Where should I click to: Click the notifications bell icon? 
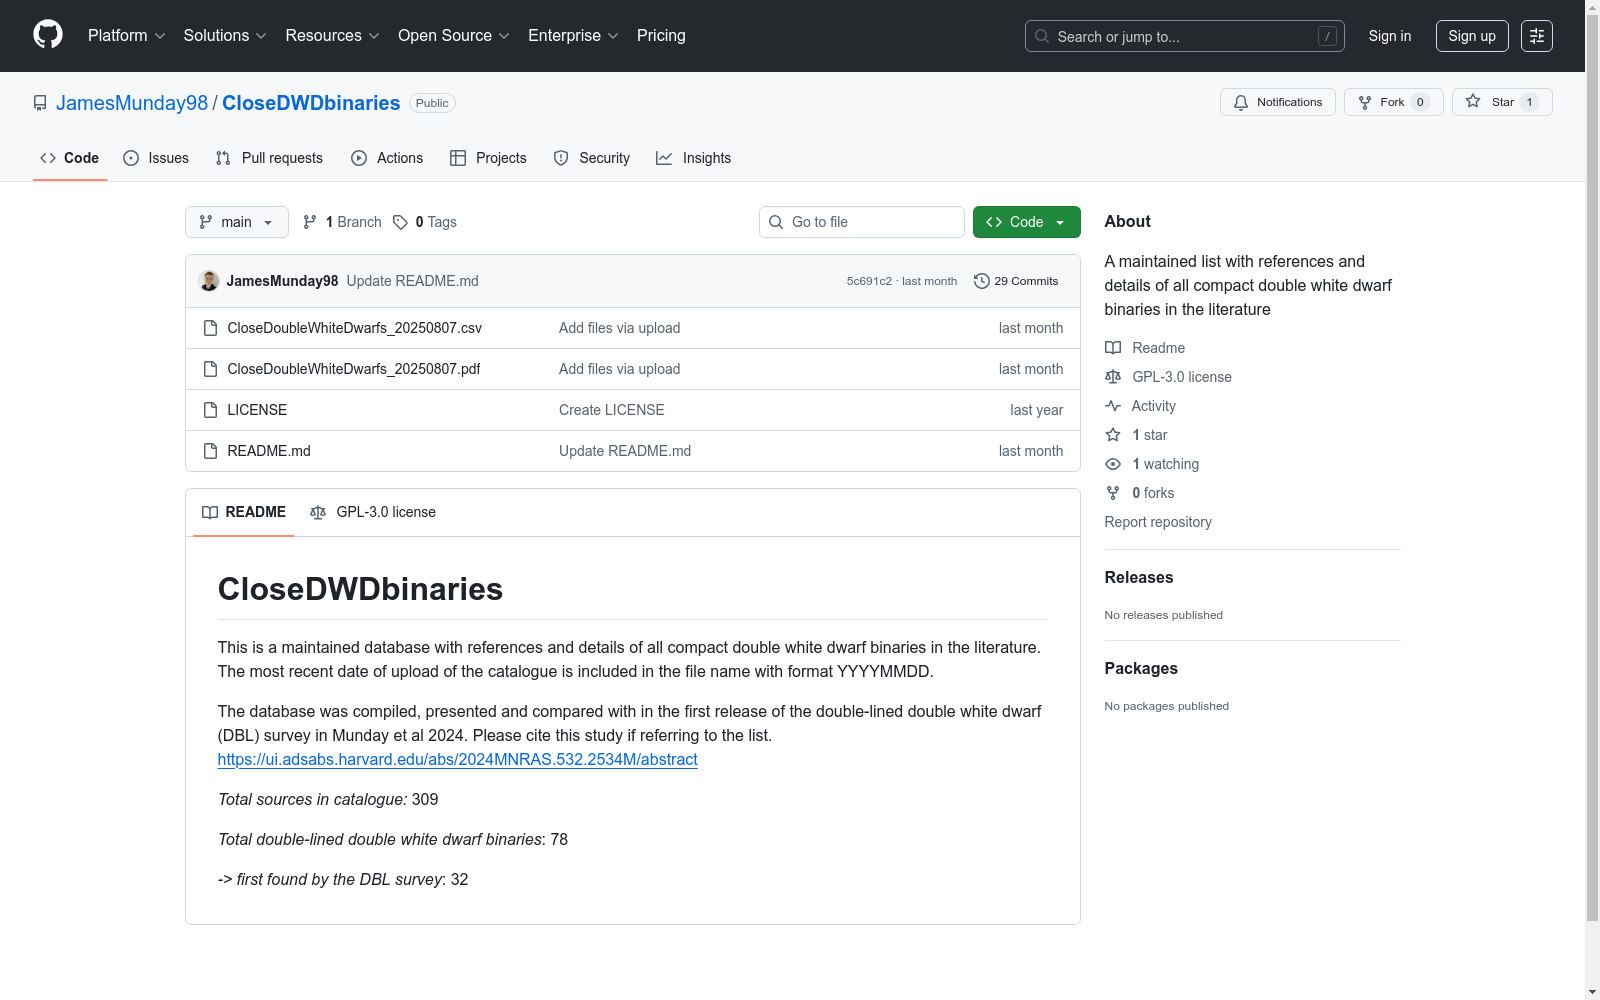[1241, 102]
